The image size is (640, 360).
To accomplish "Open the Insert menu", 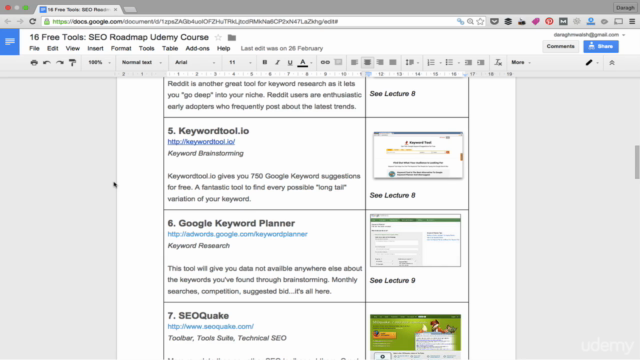I will 95,48.
